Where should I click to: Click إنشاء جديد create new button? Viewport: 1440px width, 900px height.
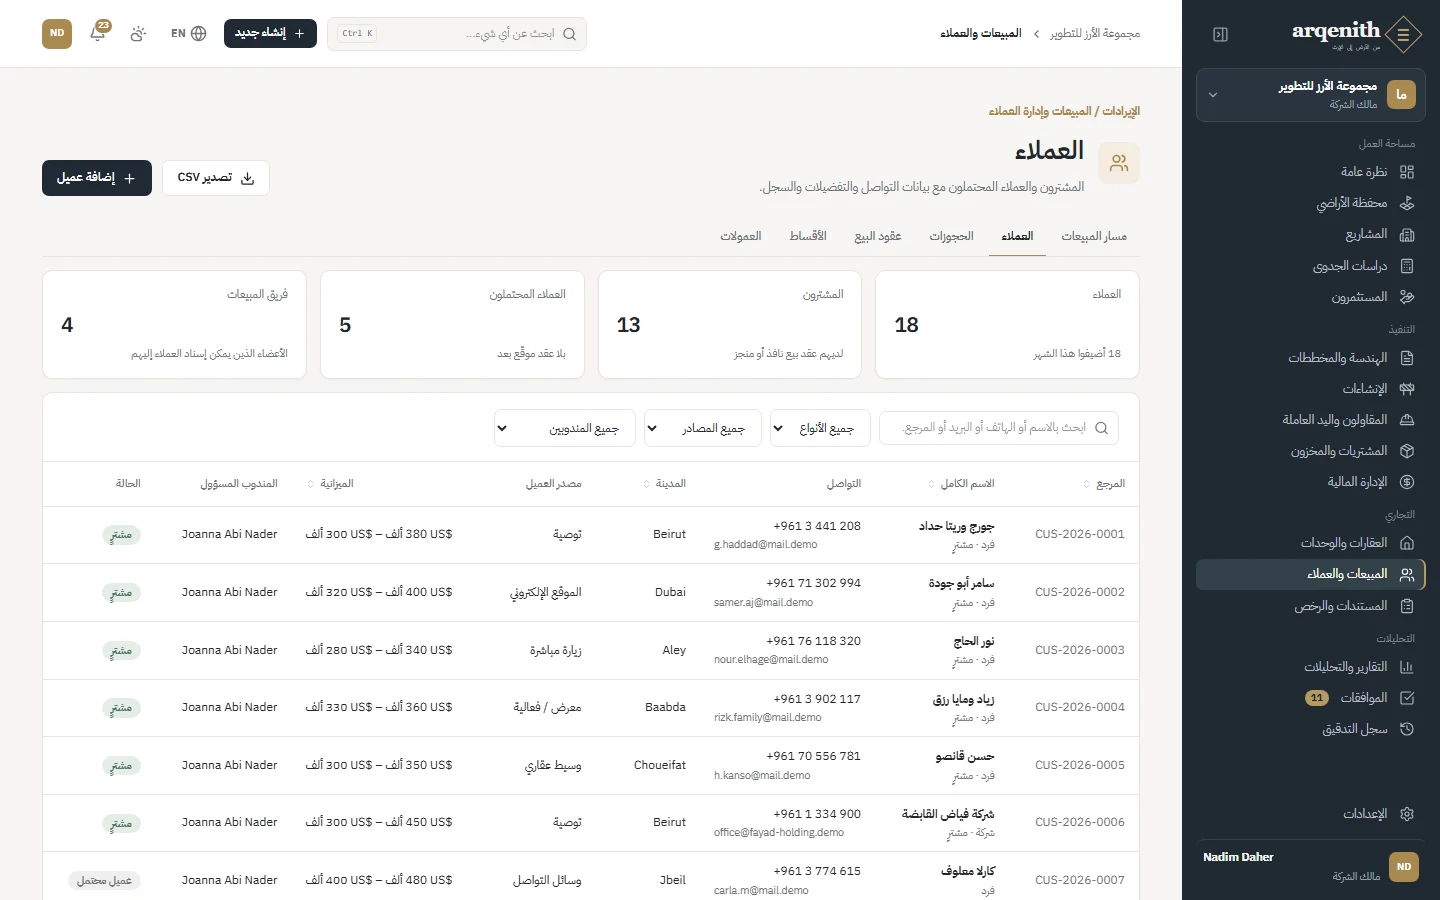coord(270,33)
